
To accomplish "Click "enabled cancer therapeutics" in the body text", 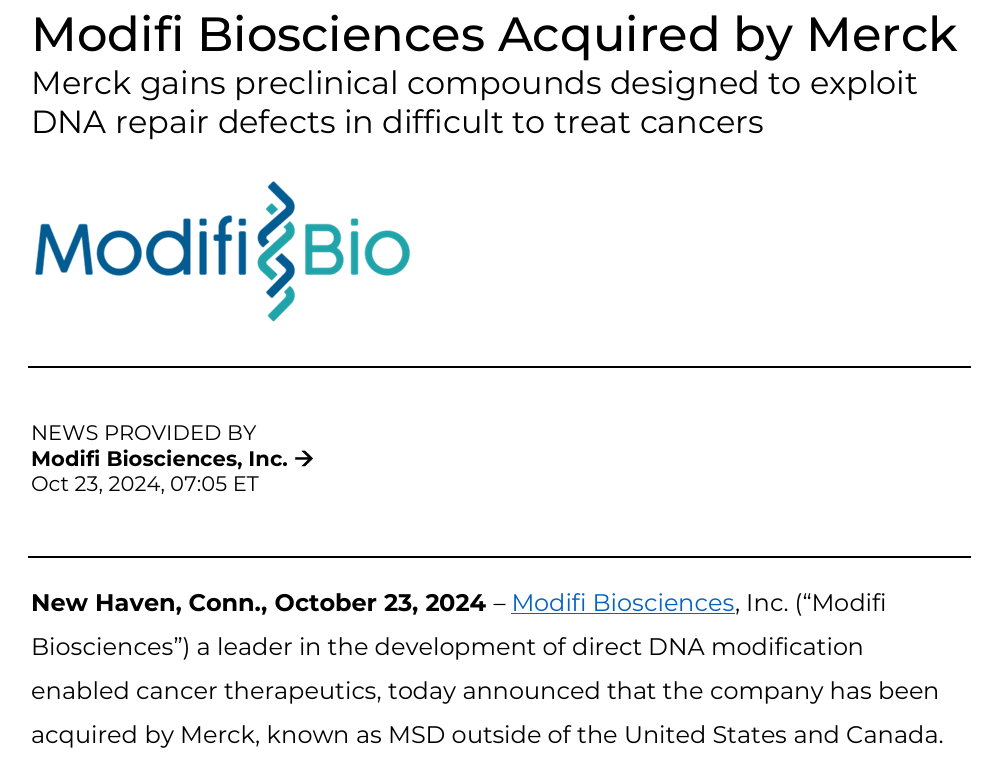I will pos(205,691).
